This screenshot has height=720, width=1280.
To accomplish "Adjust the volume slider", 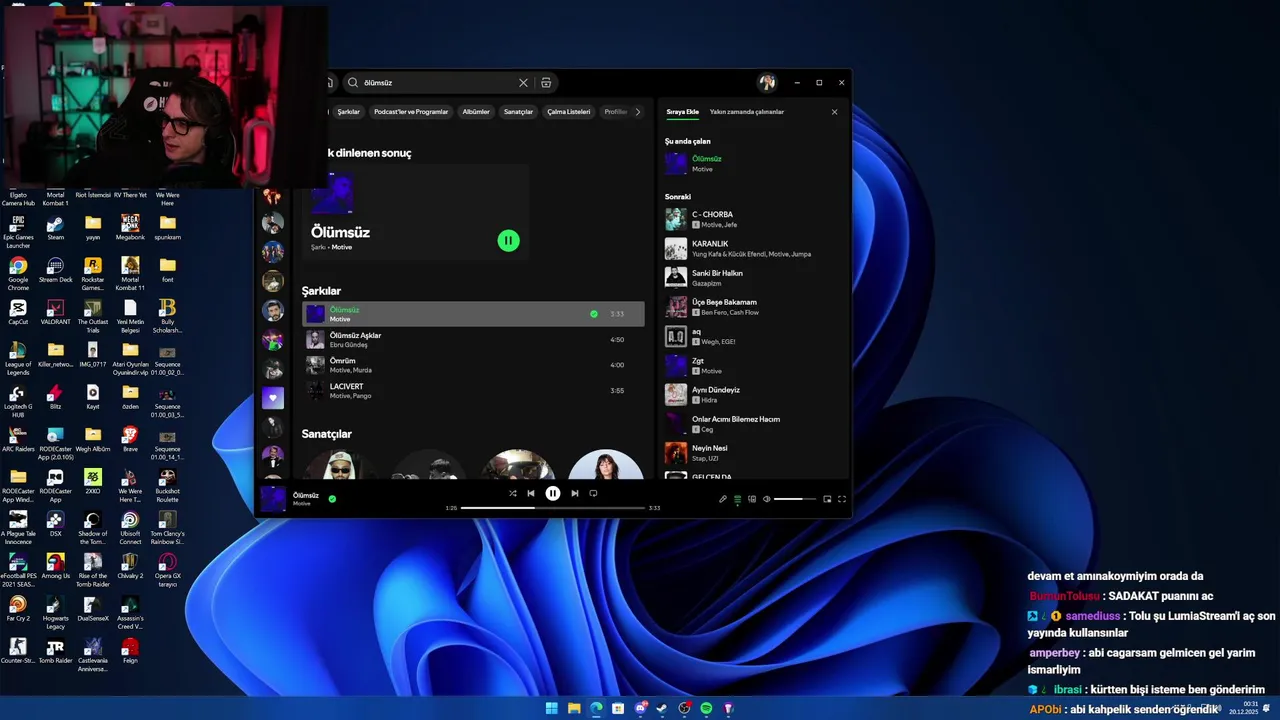I will (x=794, y=499).
